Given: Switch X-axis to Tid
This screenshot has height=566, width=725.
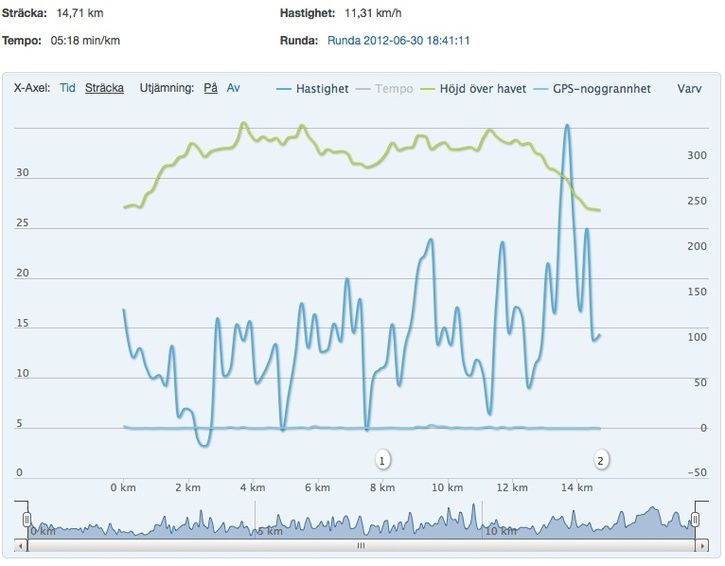Looking at the screenshot, I should click(x=68, y=88).
